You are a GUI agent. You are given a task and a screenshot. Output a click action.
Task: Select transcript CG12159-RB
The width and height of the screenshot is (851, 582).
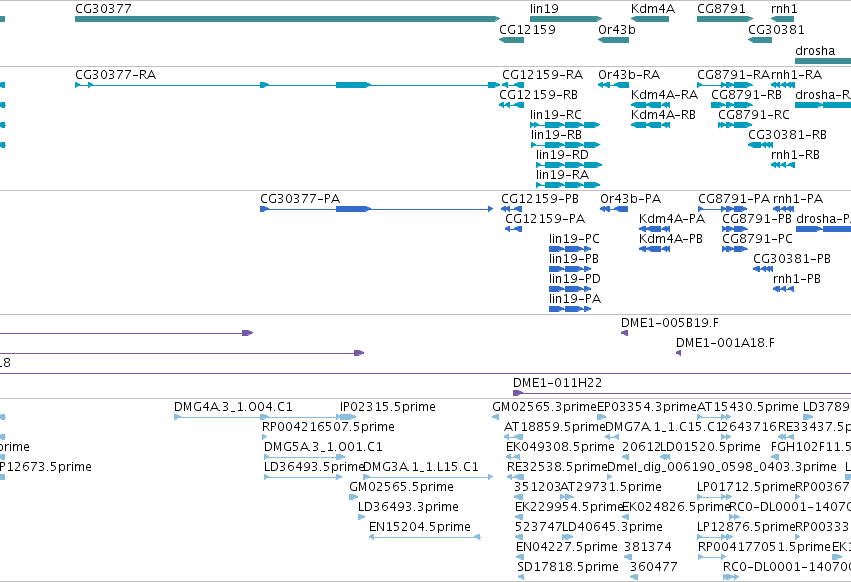511,105
